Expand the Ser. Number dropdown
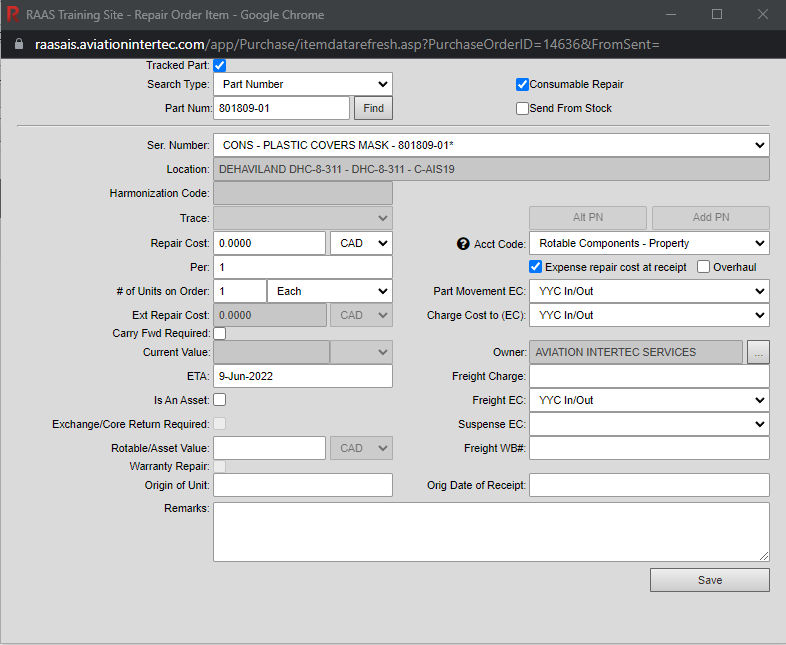Image resolution: width=786 pixels, height=645 pixels. click(x=491, y=146)
